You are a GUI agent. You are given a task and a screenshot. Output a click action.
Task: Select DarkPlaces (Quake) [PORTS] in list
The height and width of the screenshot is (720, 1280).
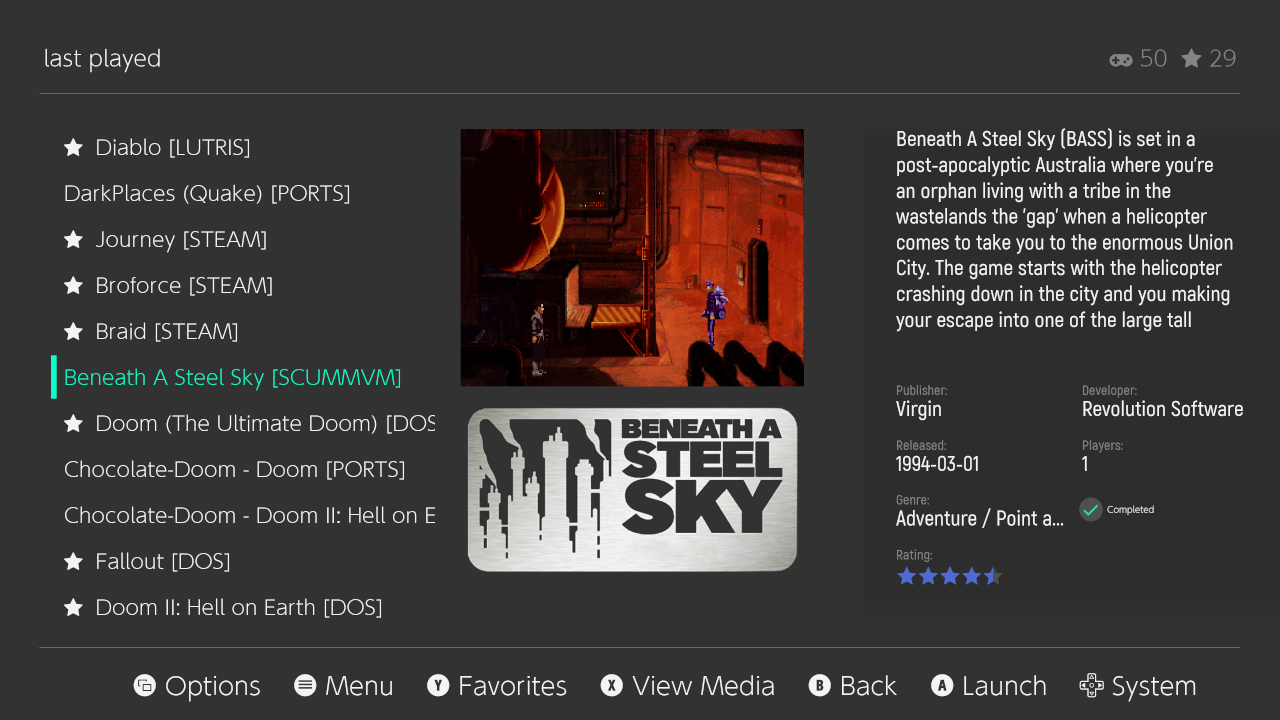pos(207,194)
